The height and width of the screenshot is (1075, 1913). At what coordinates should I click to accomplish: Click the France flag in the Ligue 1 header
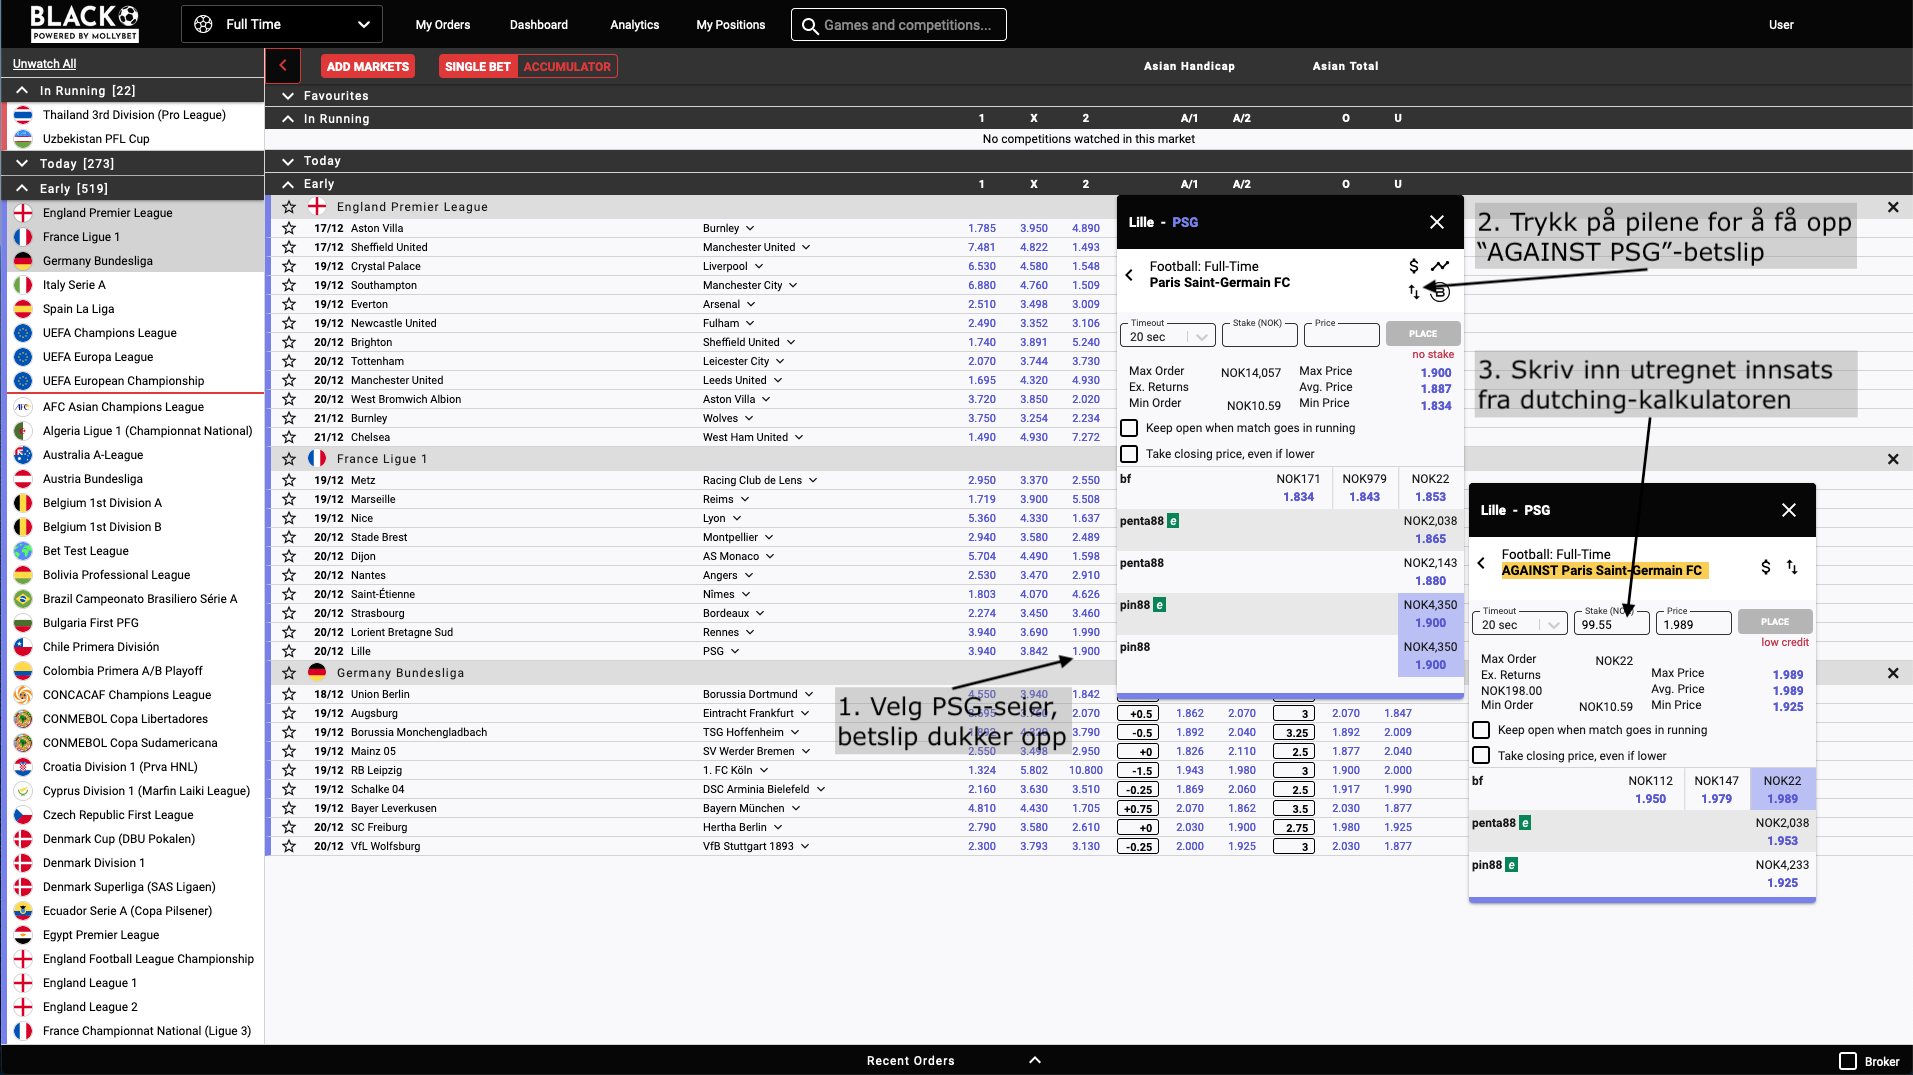point(317,458)
